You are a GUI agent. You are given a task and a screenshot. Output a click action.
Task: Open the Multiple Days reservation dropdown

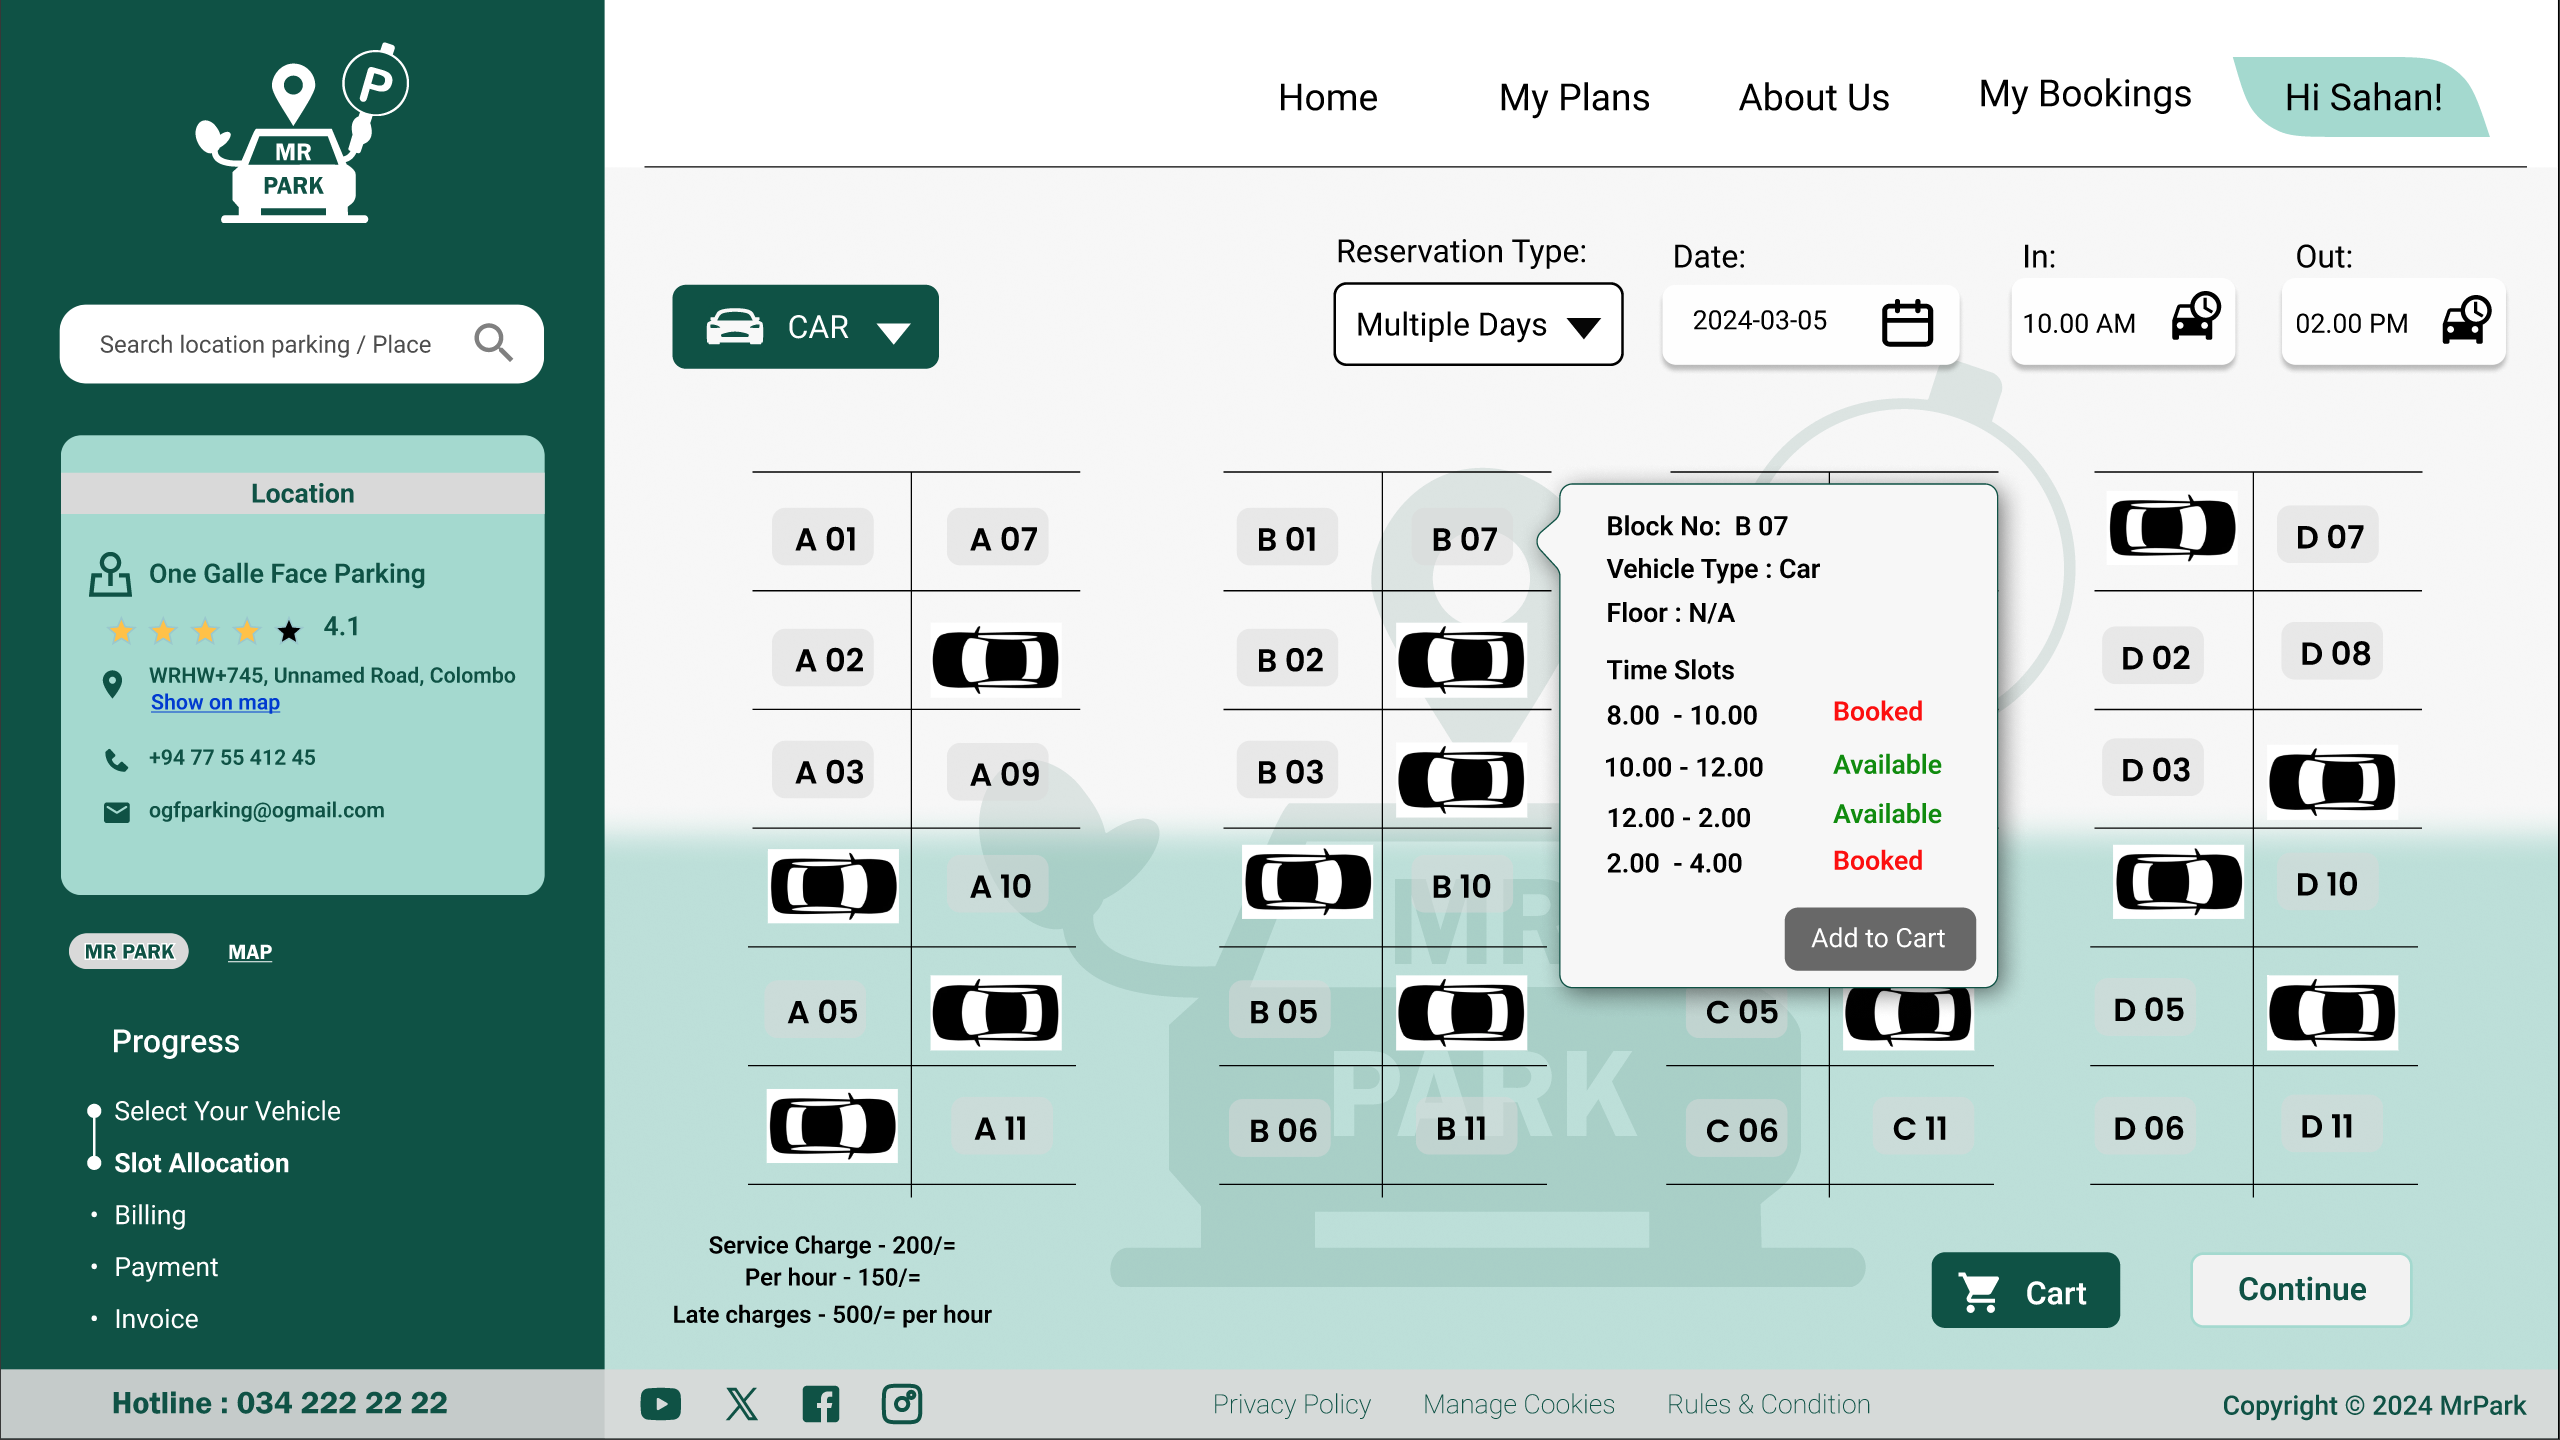[1477, 324]
